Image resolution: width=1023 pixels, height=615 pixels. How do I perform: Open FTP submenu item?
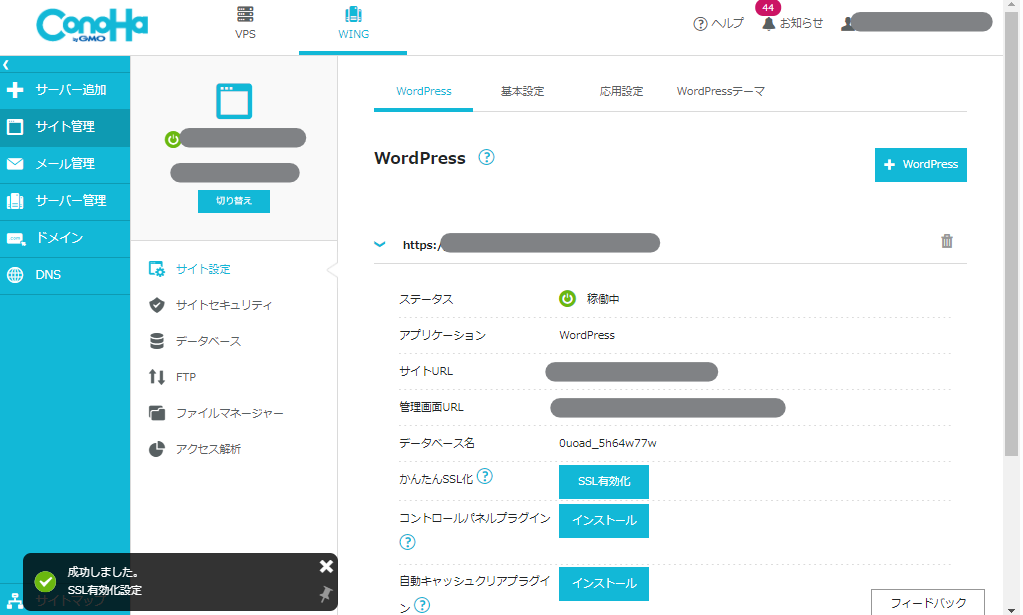tap(185, 377)
